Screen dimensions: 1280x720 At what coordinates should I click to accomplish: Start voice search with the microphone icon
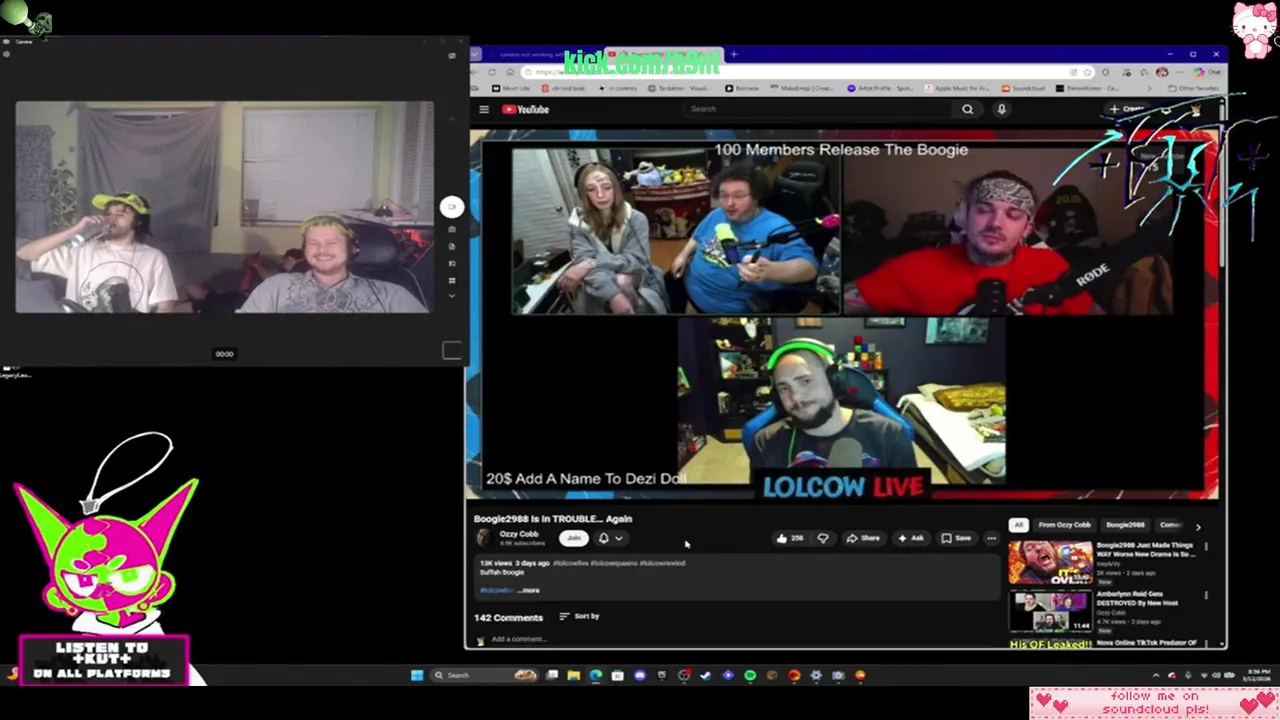tap(1001, 109)
